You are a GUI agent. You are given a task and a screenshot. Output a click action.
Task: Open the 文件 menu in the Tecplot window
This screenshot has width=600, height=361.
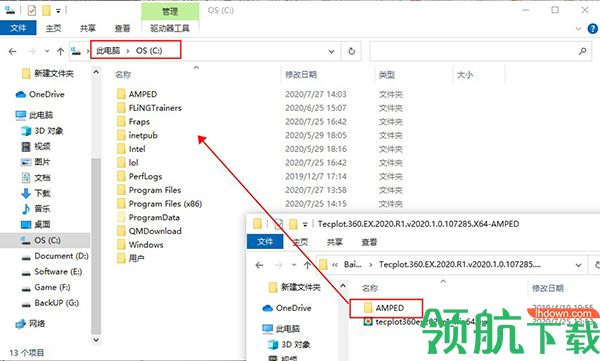pos(265,242)
